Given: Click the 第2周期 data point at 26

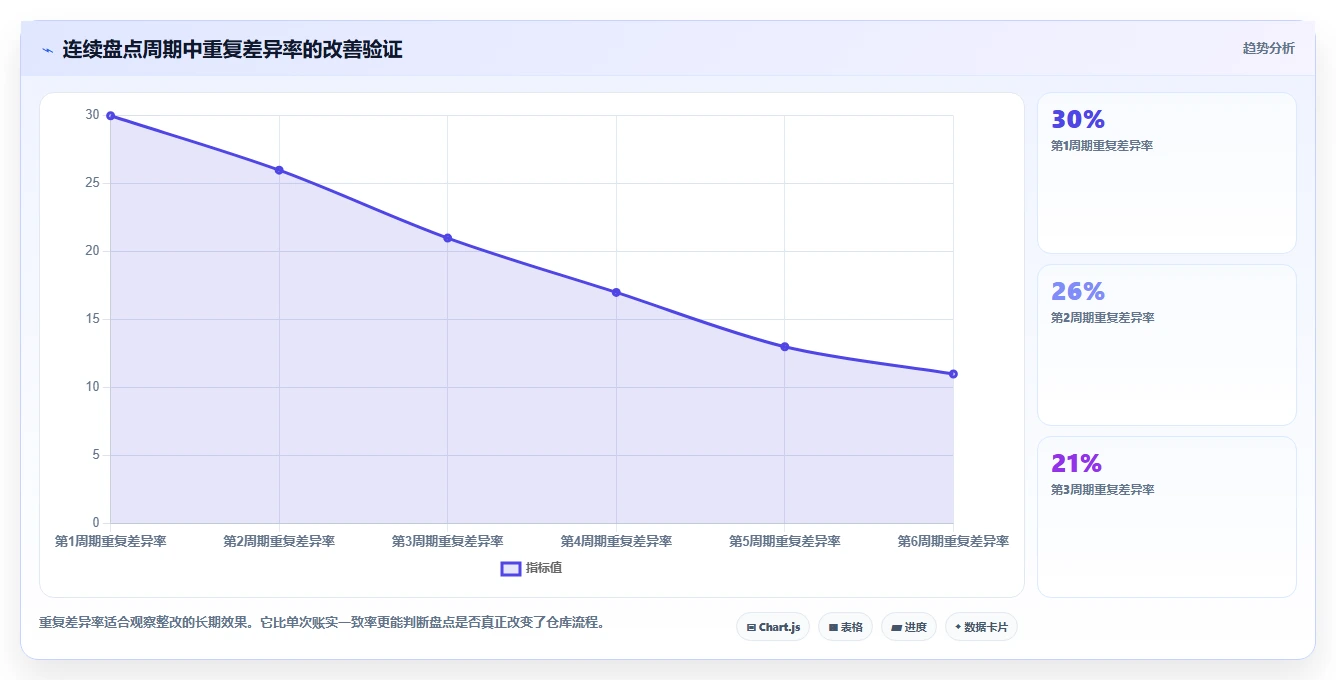Looking at the screenshot, I should pyautogui.click(x=279, y=170).
